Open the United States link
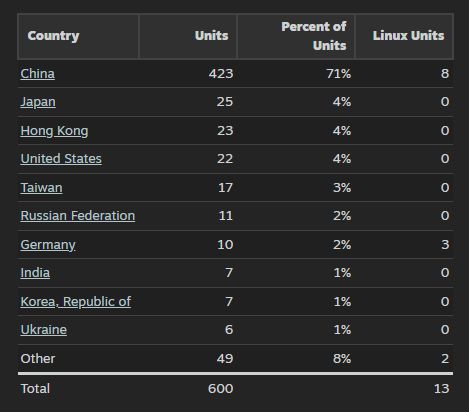 (61, 159)
